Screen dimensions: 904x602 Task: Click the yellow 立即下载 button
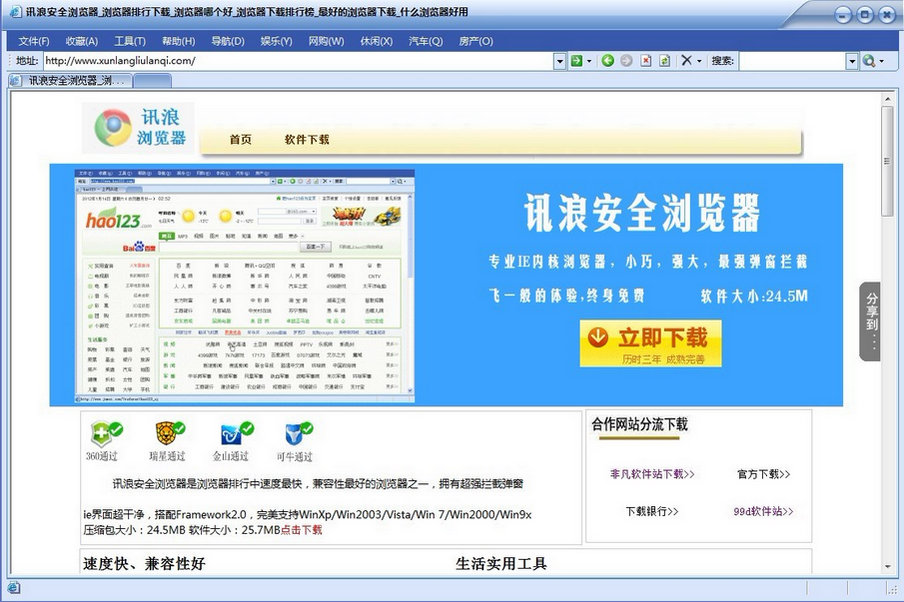[651, 343]
